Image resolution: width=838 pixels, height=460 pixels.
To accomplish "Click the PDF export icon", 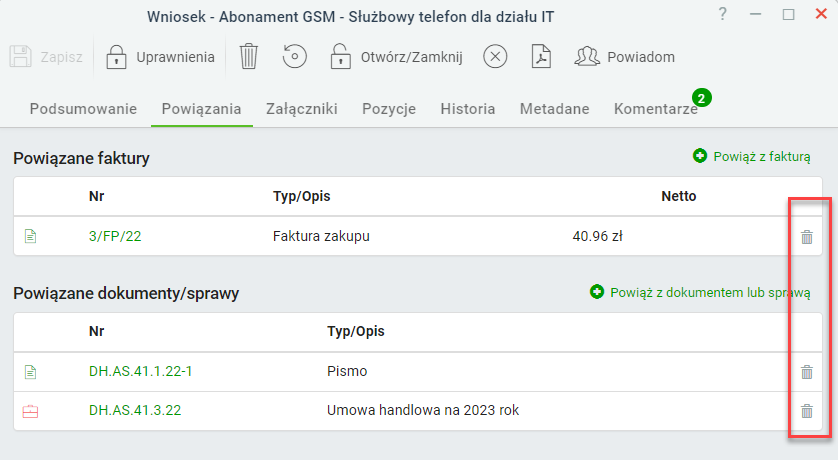I will pyautogui.click(x=541, y=57).
